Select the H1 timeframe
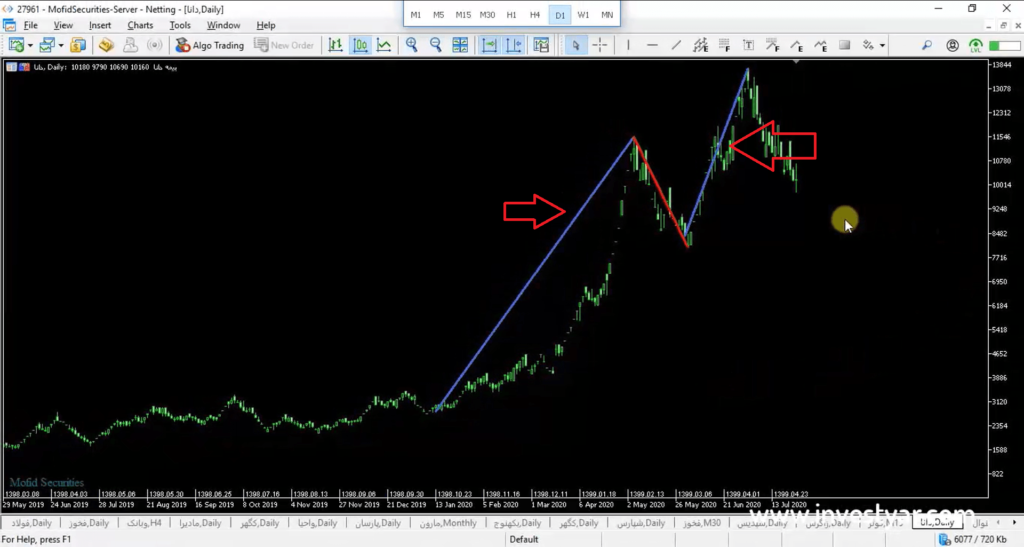The image size is (1024, 547). [x=511, y=14]
